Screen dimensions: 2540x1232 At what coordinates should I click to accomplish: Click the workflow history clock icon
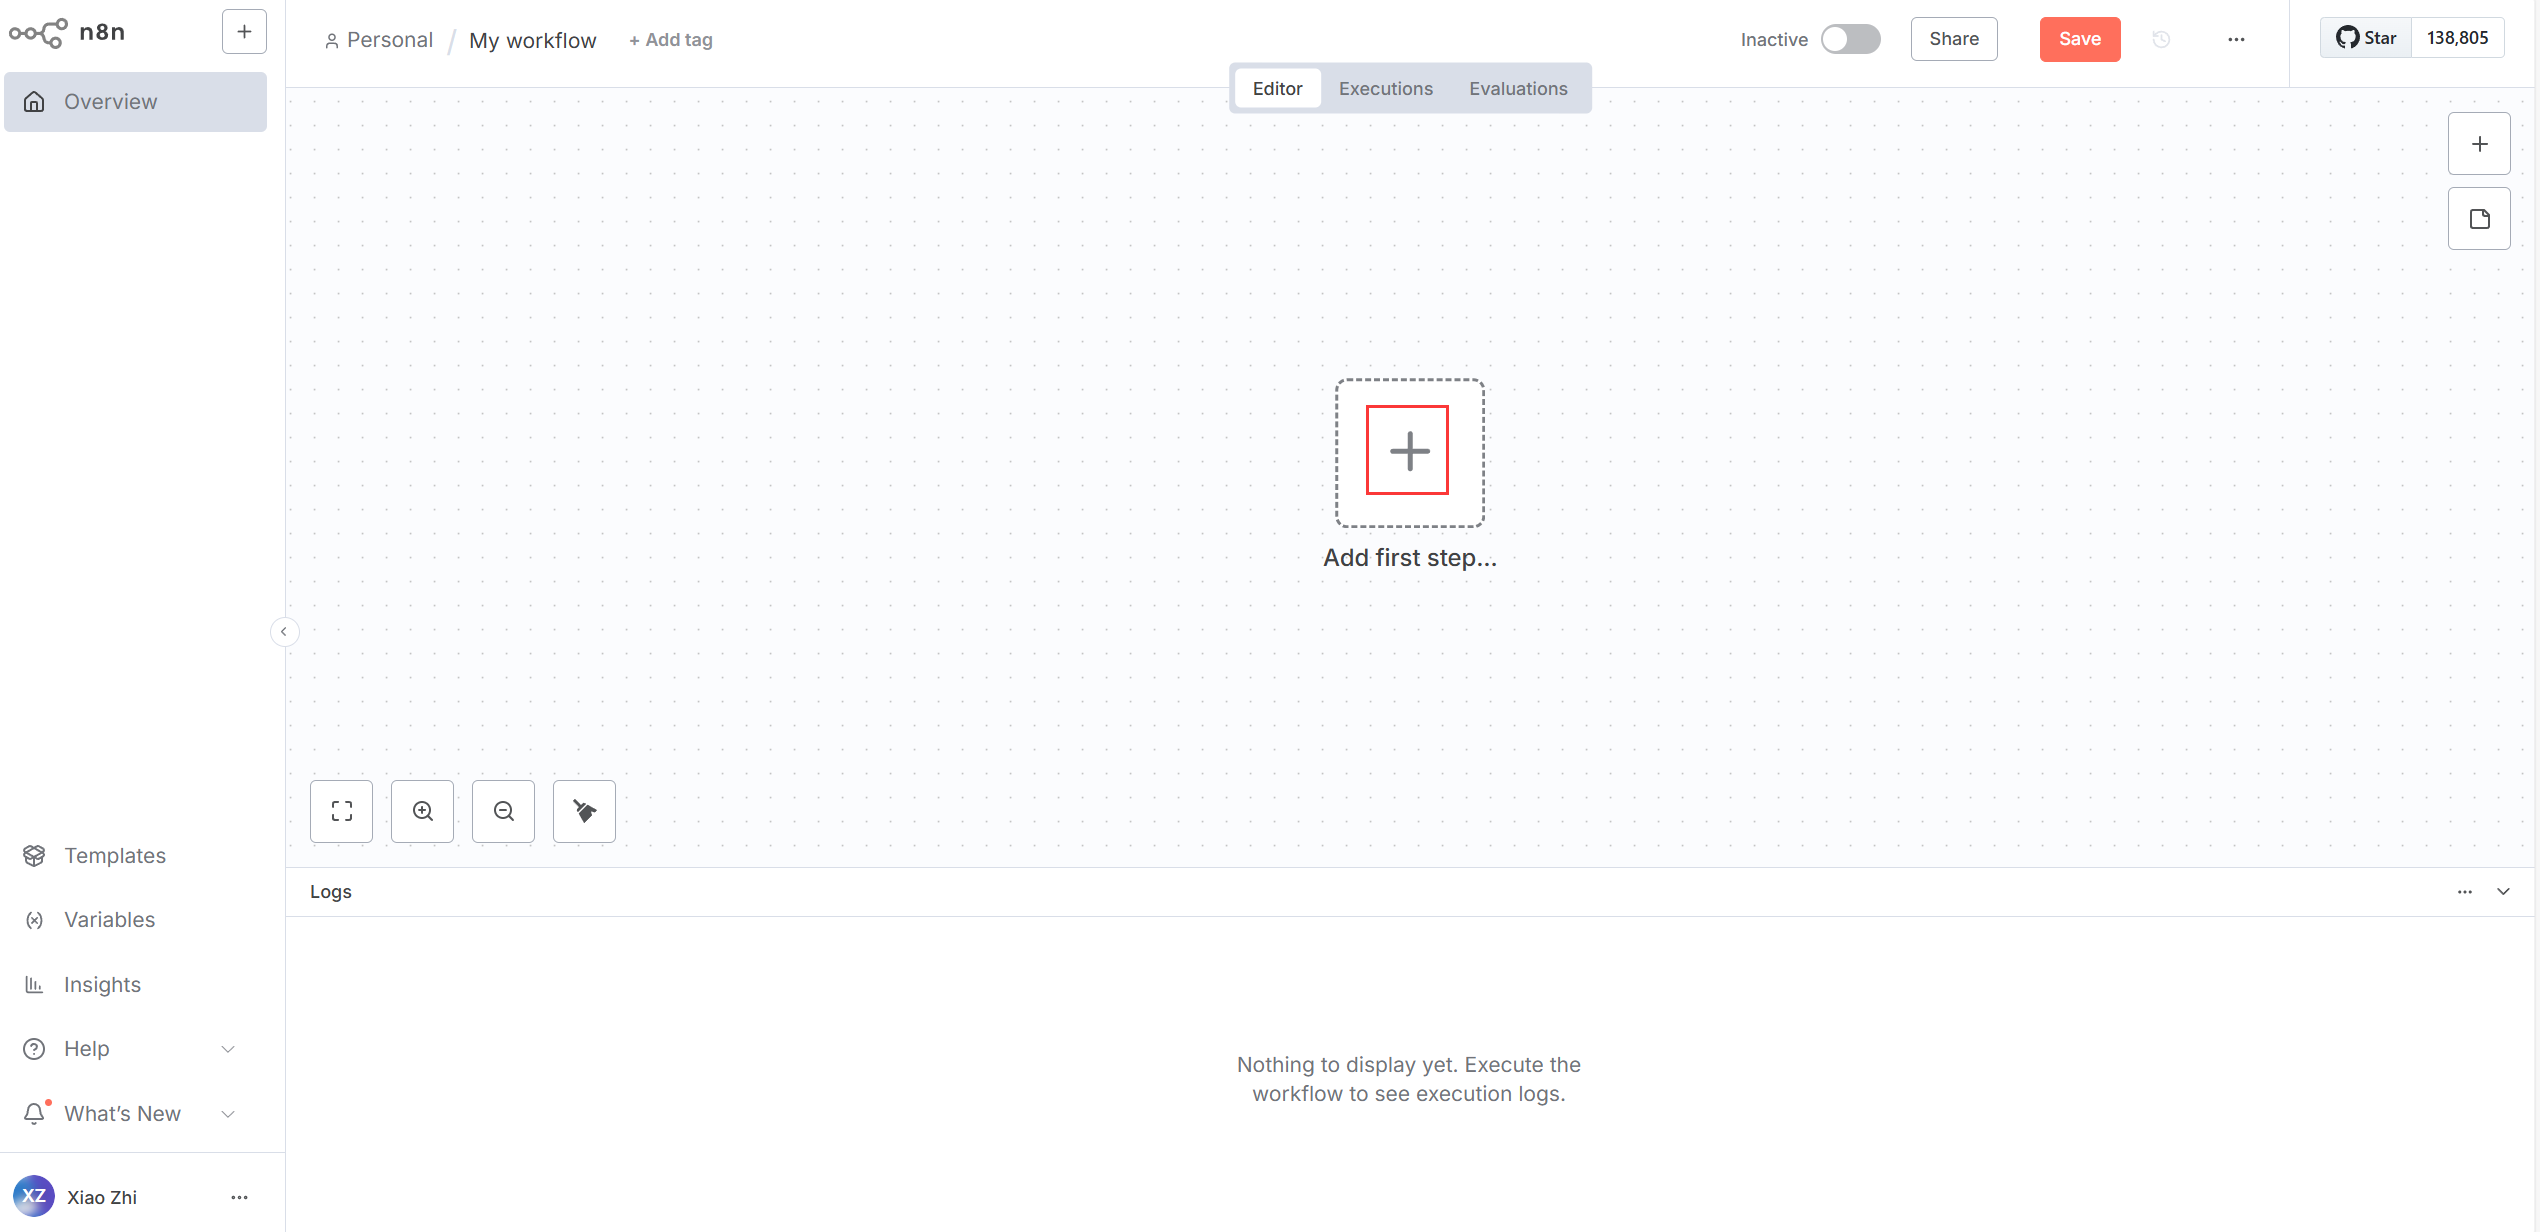2161,39
